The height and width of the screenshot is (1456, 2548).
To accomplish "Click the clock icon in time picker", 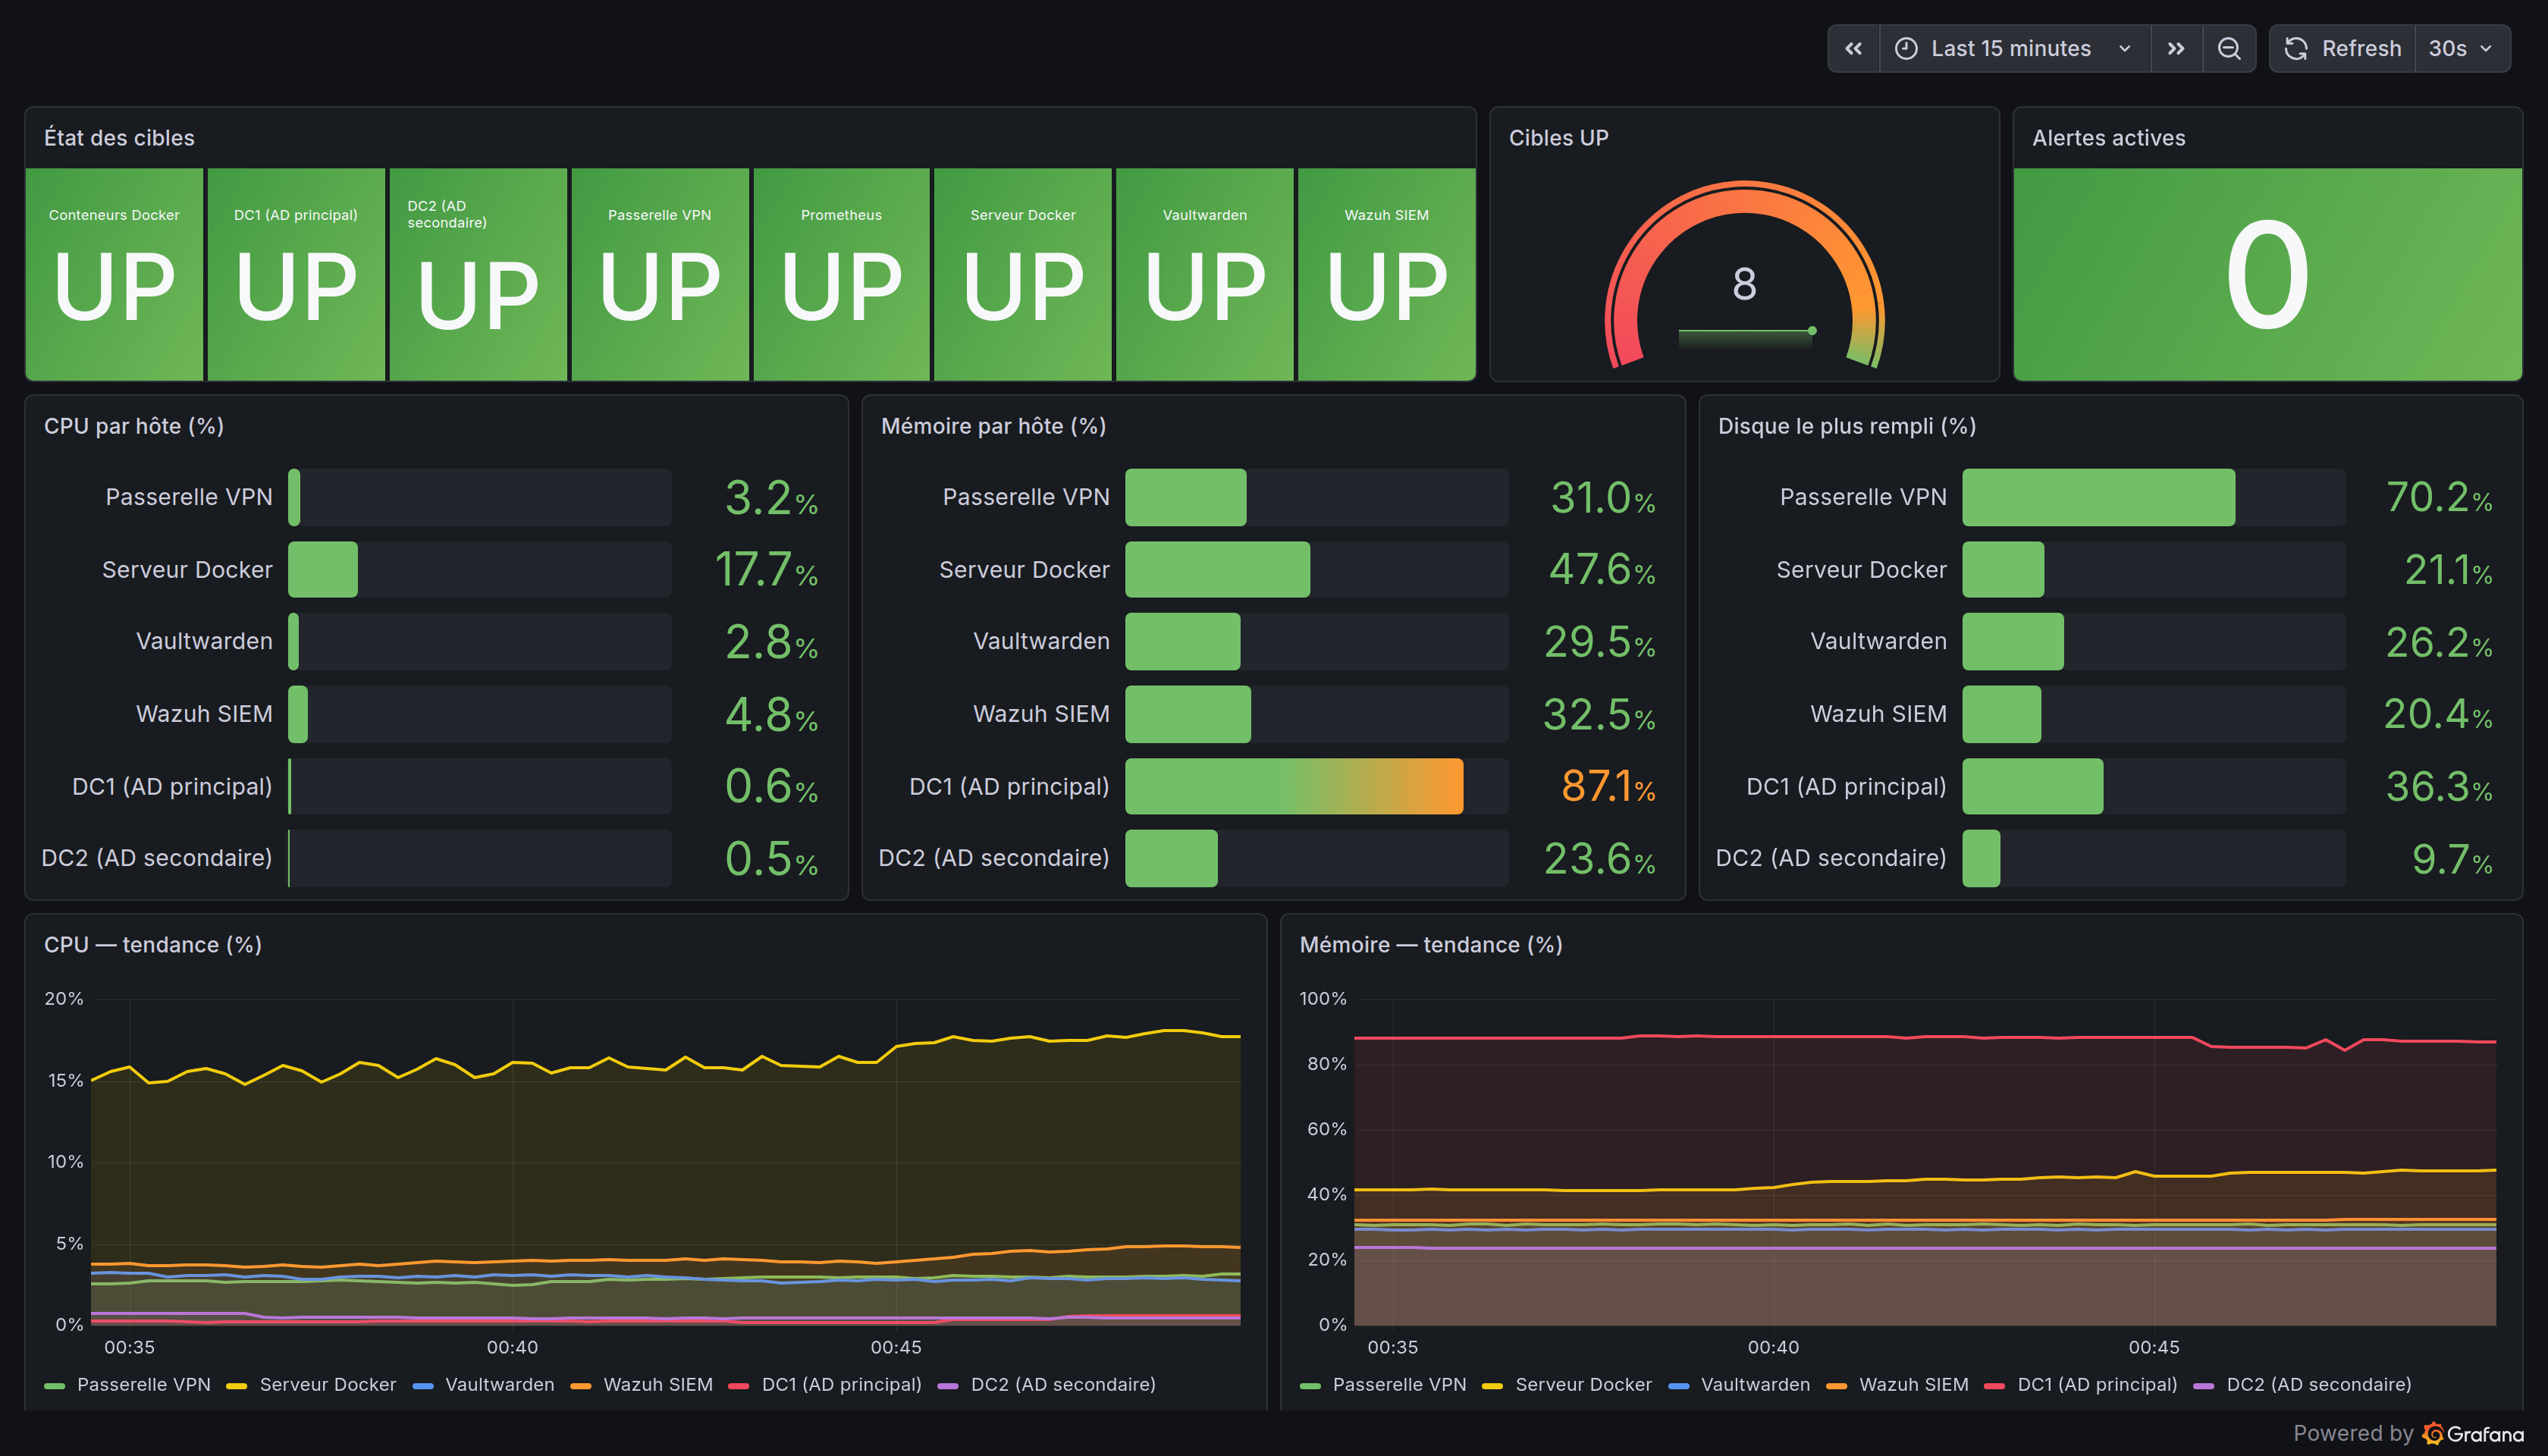I will (x=1906, y=48).
